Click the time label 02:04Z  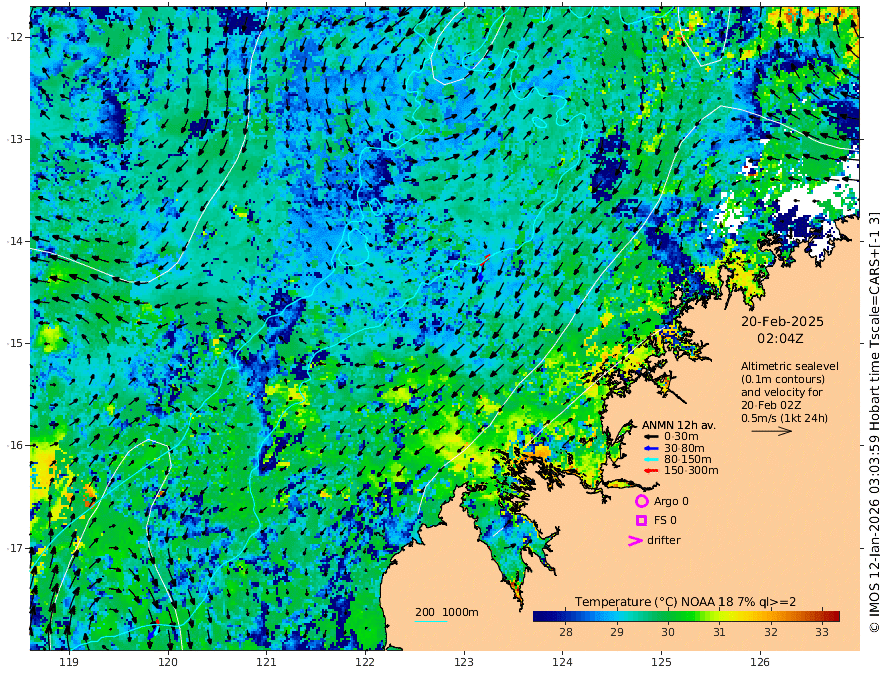(x=780, y=339)
